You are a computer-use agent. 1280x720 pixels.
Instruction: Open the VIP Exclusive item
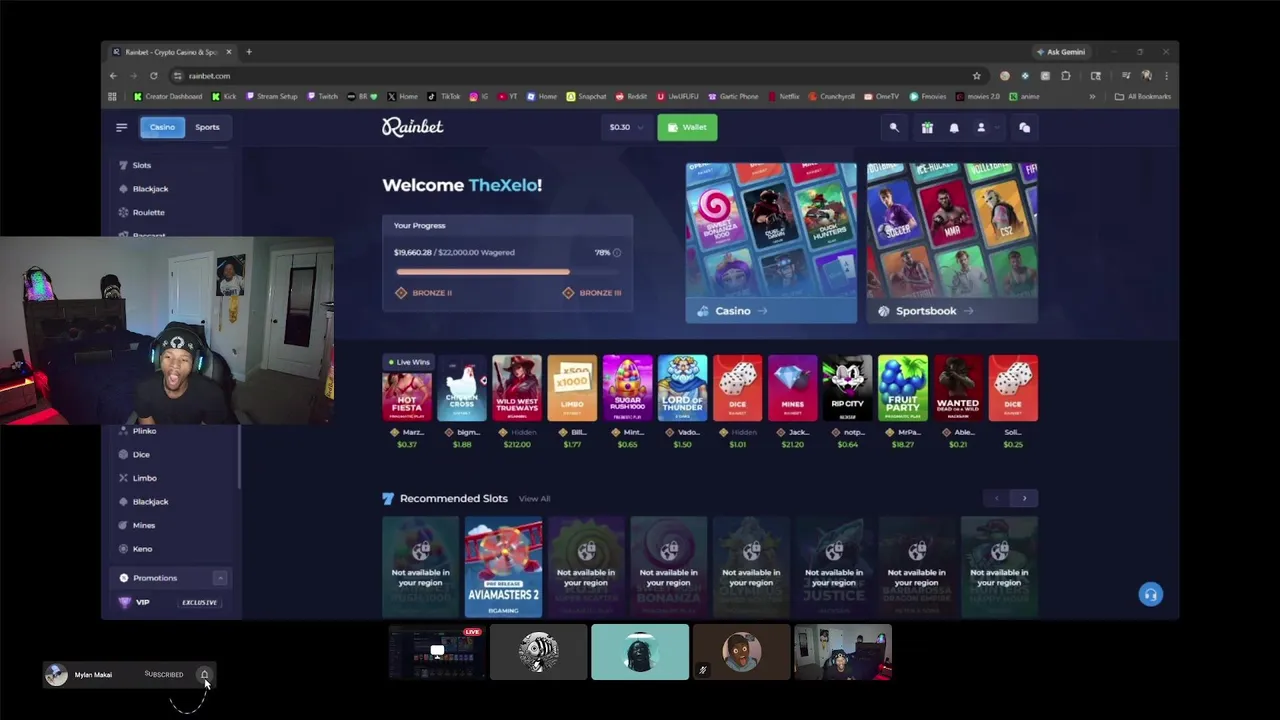pos(169,602)
